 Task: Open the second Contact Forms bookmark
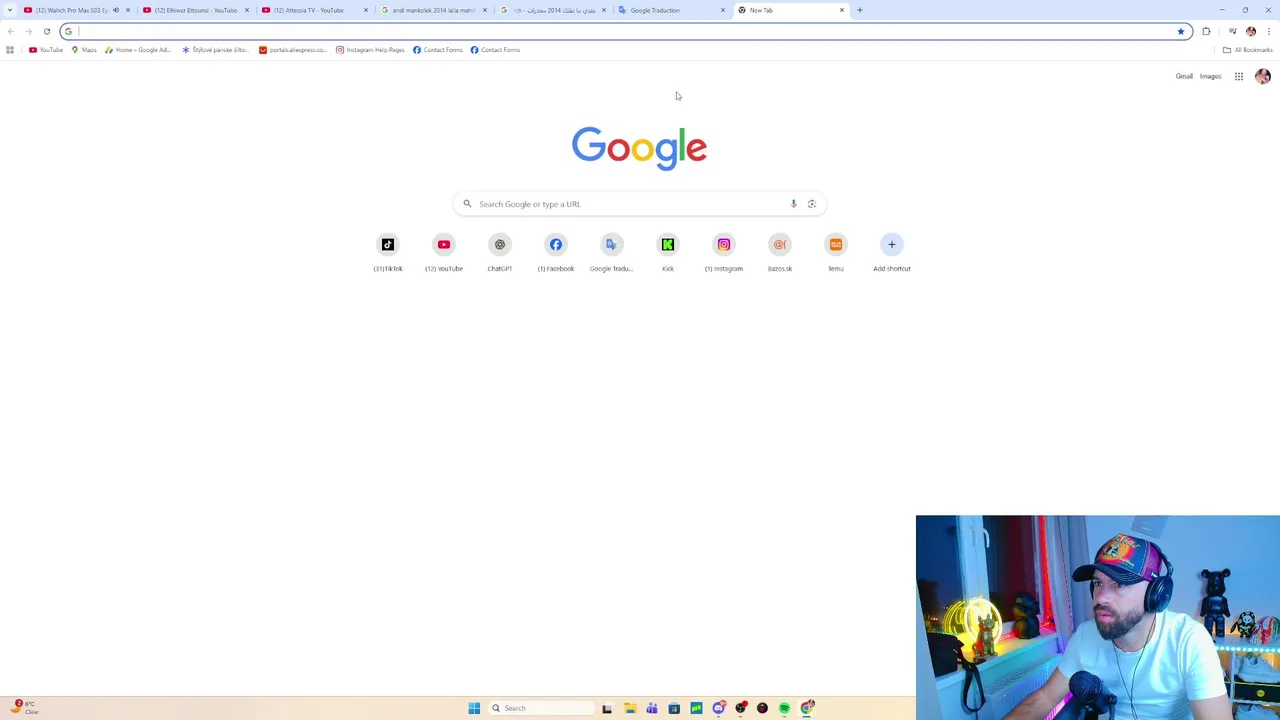(x=495, y=50)
